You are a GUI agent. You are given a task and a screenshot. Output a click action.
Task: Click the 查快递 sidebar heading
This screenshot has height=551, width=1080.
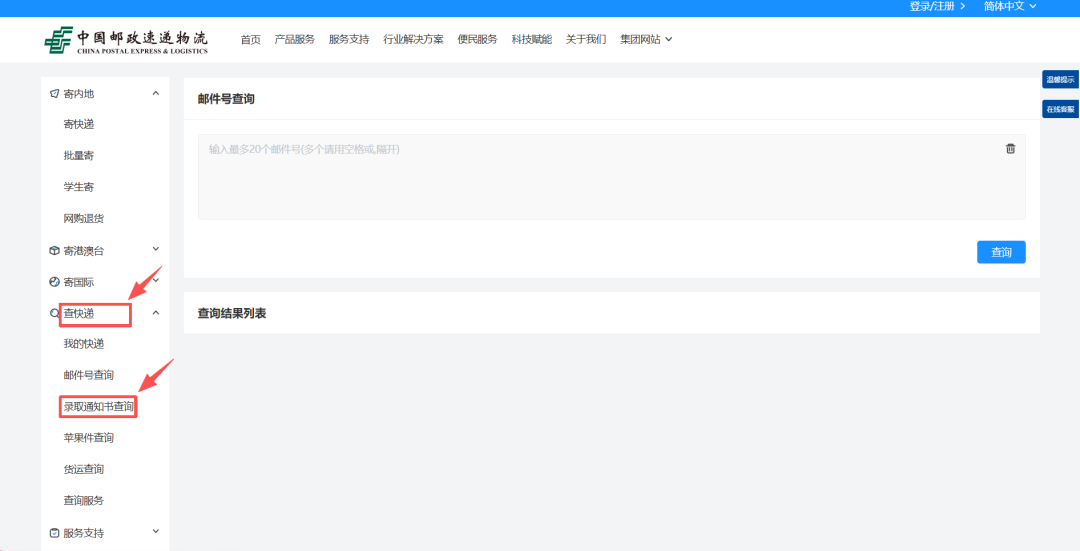(79, 313)
